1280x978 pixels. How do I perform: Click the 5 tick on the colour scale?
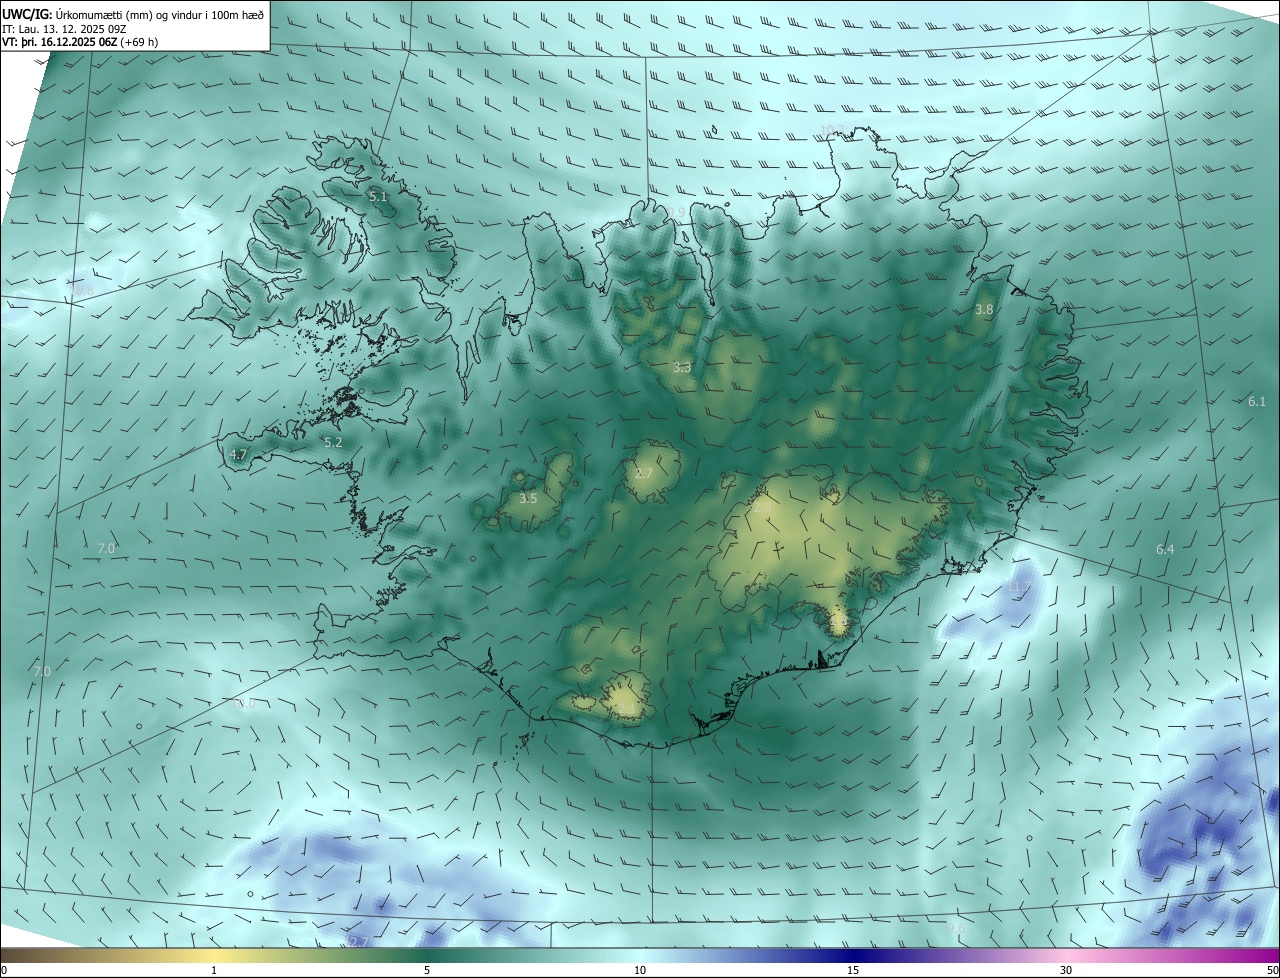pyautogui.click(x=427, y=970)
